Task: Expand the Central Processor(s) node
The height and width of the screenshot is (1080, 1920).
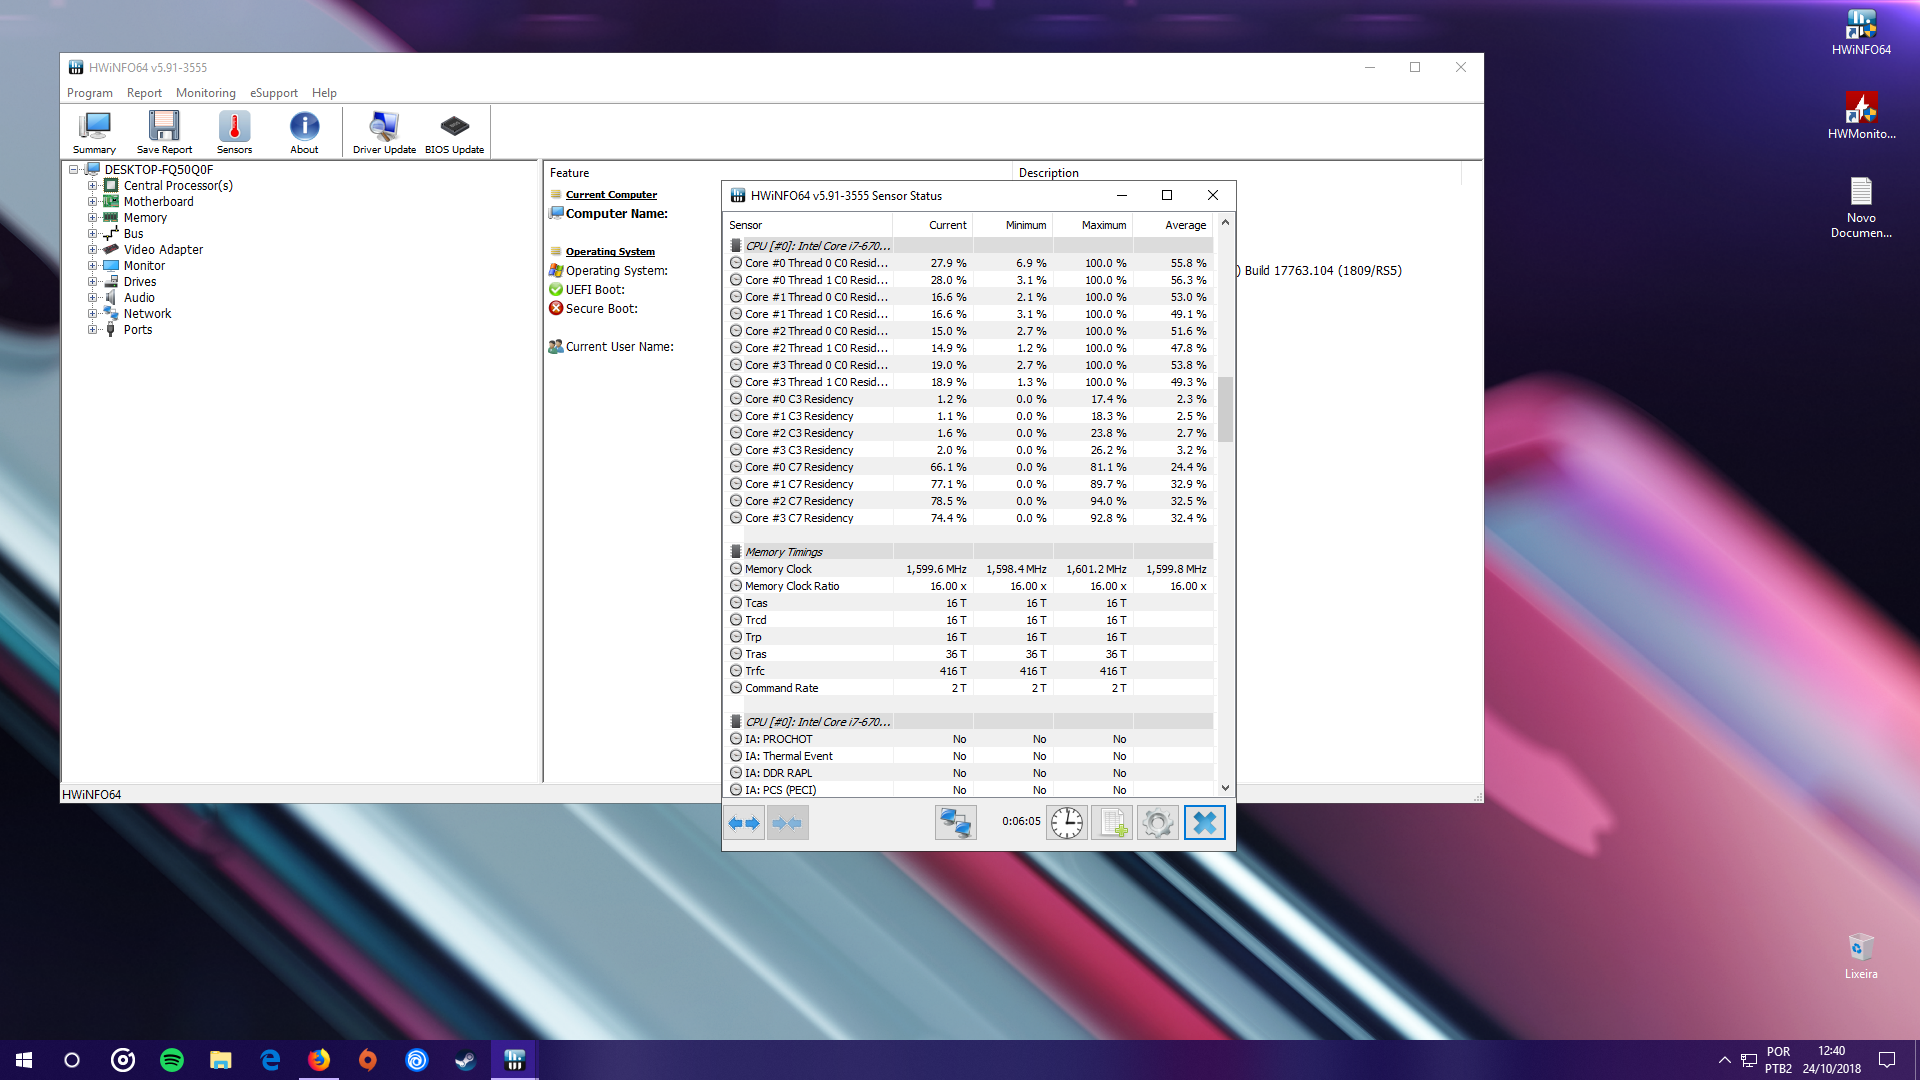Action: 92,186
